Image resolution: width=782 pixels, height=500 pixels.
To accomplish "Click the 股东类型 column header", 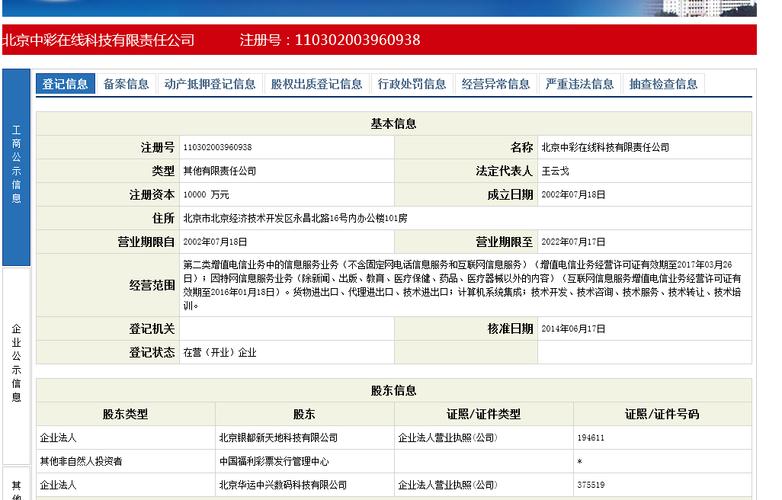I will [x=126, y=414].
